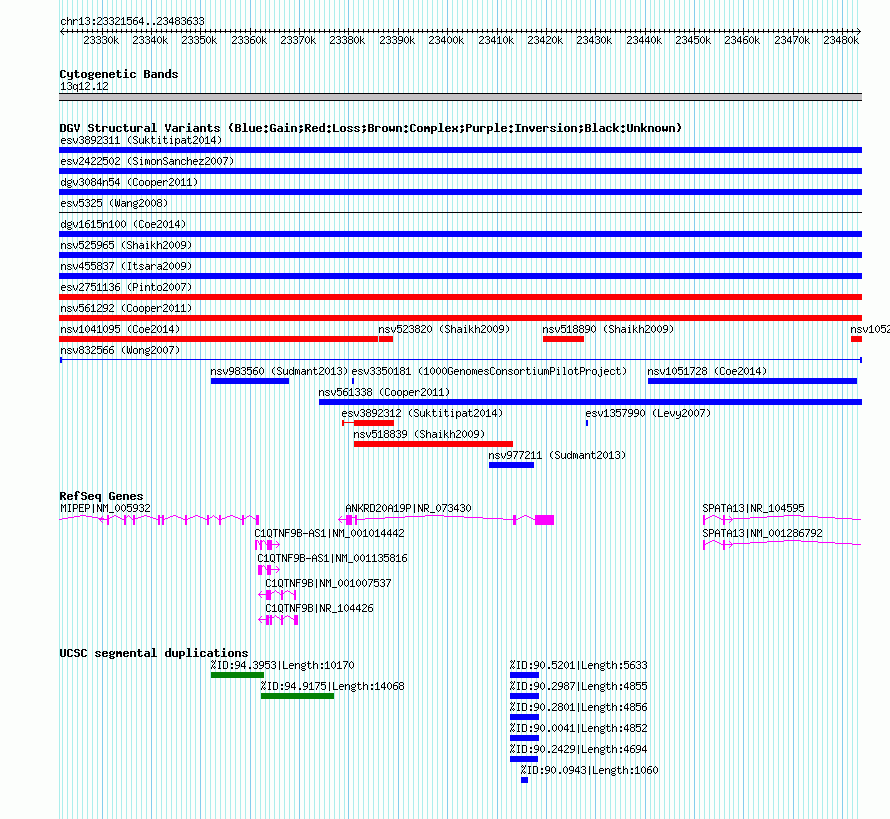Click the 23440k ruler tick label
The width and height of the screenshot is (890, 819).
[x=644, y=40]
